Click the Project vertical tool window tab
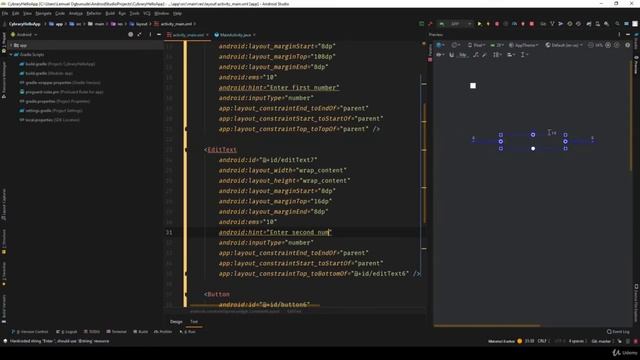This screenshot has height=360, width=640. point(4,43)
